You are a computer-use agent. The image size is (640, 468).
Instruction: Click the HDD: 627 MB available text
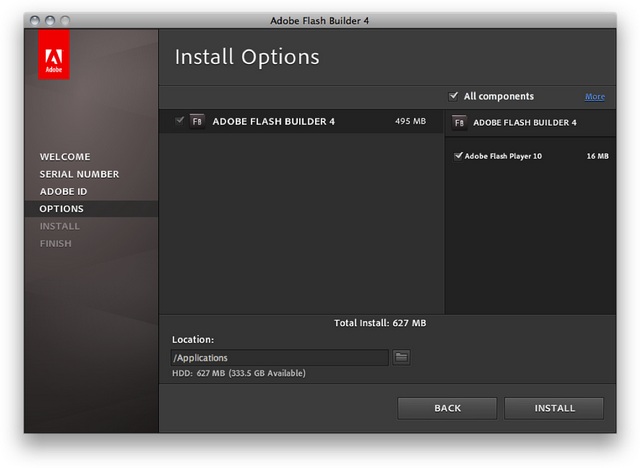pos(239,373)
